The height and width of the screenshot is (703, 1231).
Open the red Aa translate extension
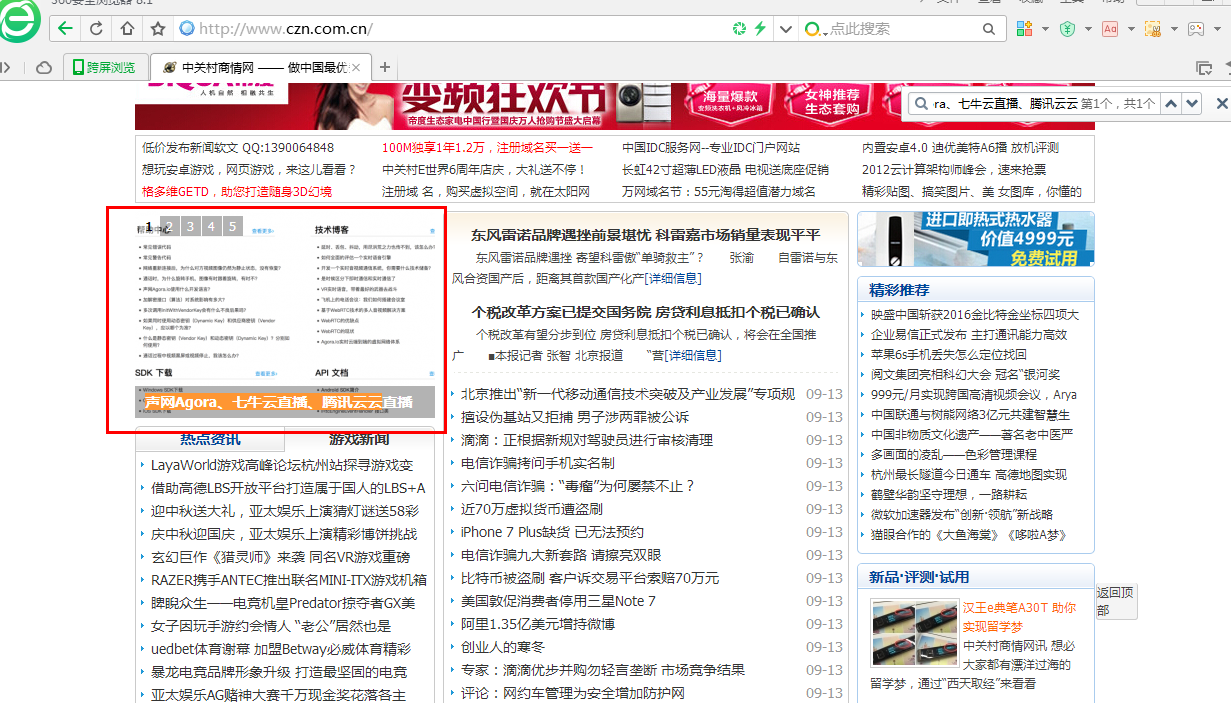(1110, 29)
